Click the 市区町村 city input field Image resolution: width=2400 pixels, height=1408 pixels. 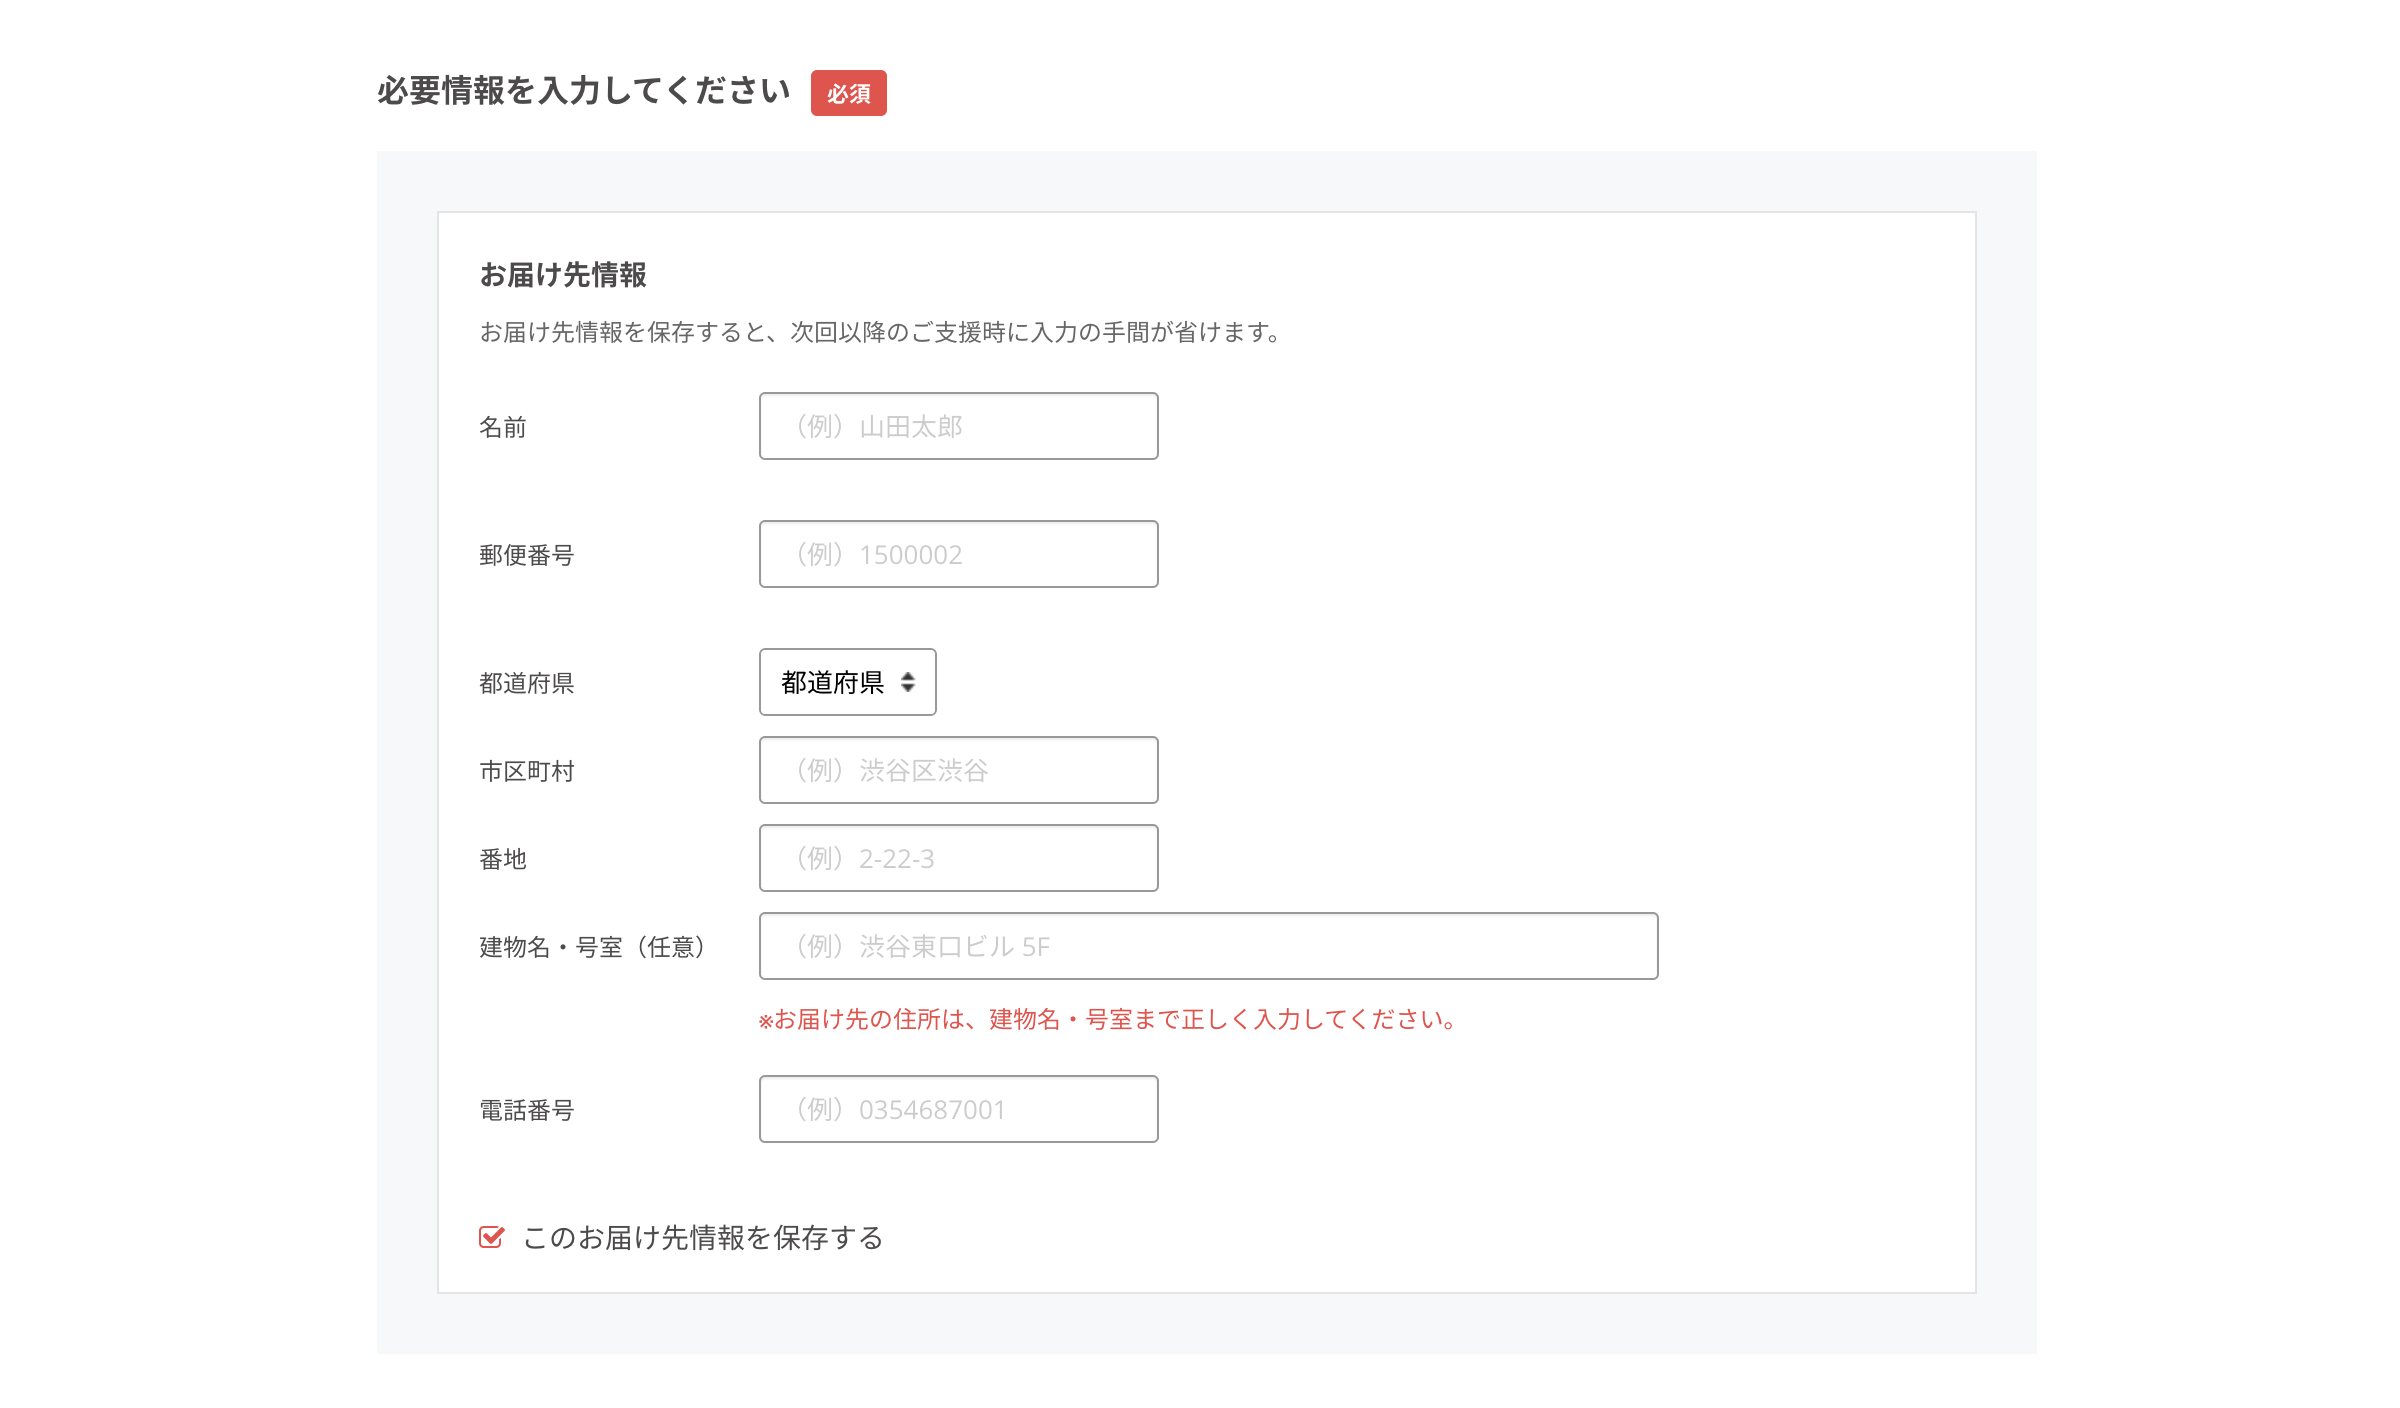point(958,770)
